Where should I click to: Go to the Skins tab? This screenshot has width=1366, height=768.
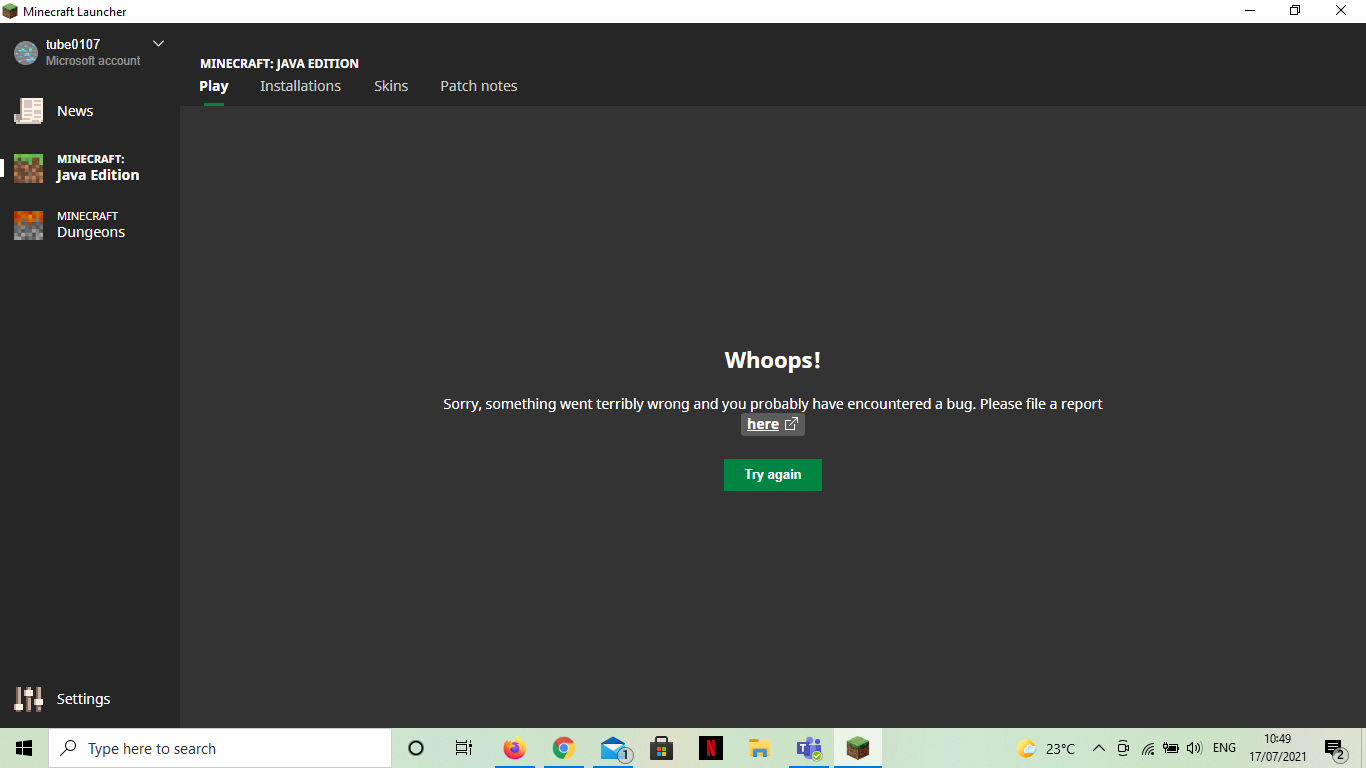click(391, 86)
